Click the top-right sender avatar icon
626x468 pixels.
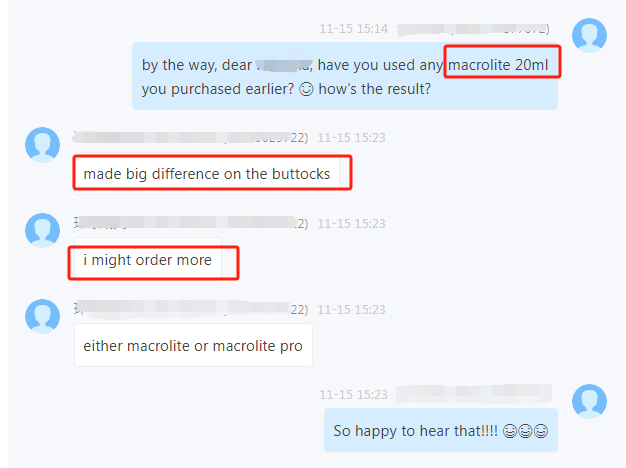tap(589, 35)
